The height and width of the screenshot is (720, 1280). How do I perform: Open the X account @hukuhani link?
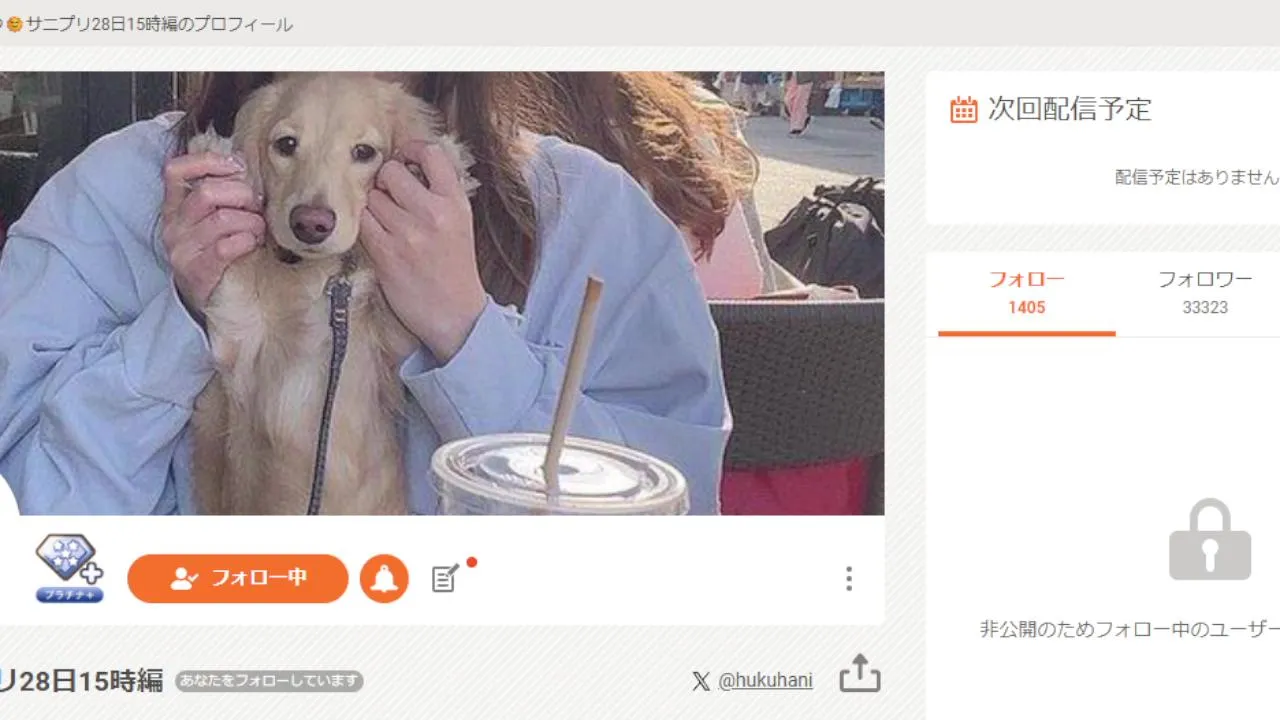tap(765, 681)
